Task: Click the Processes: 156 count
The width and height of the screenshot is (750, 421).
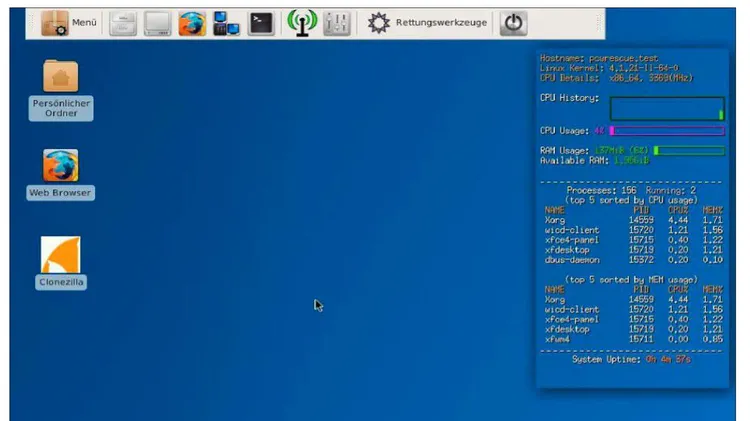Action: pos(601,190)
